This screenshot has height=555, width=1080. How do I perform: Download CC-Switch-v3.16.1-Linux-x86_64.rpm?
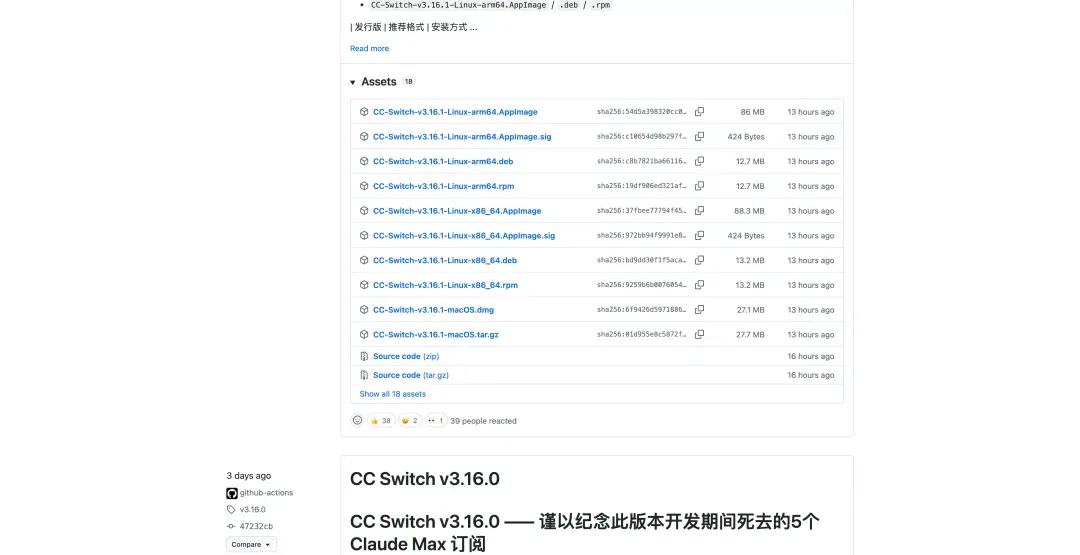[x=446, y=285]
